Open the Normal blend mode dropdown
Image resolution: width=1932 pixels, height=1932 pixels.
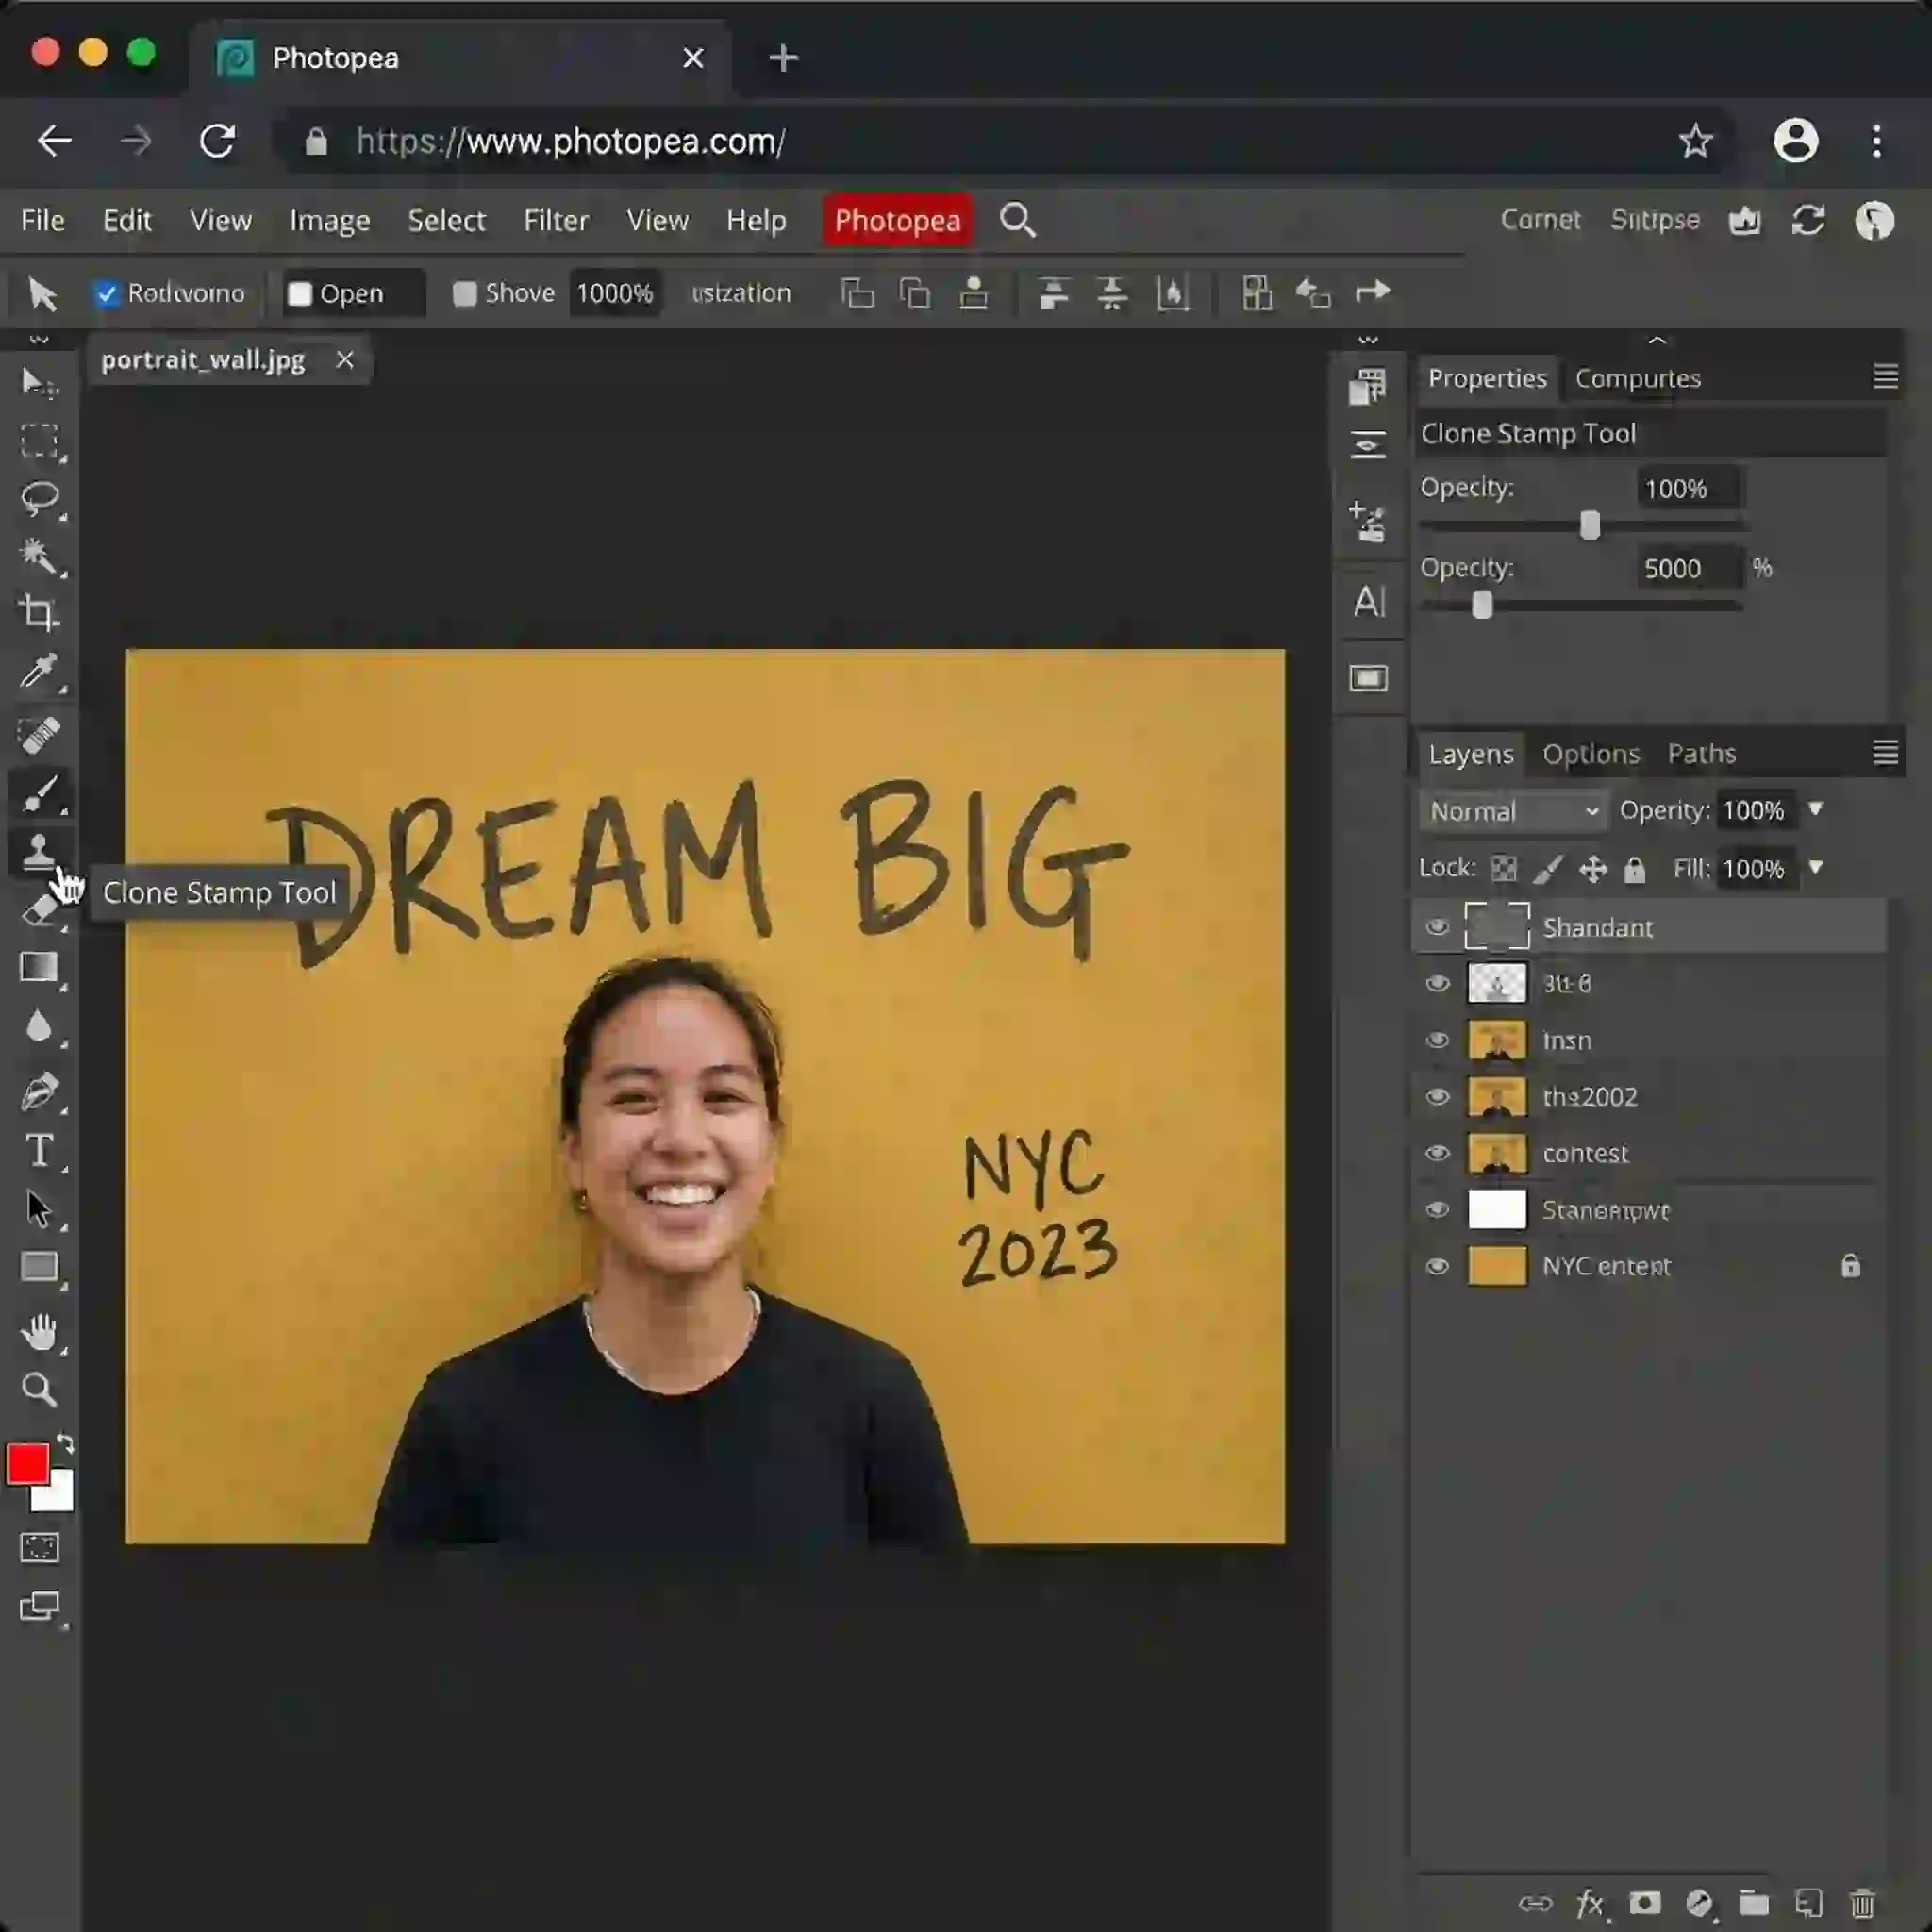[x=1513, y=811]
